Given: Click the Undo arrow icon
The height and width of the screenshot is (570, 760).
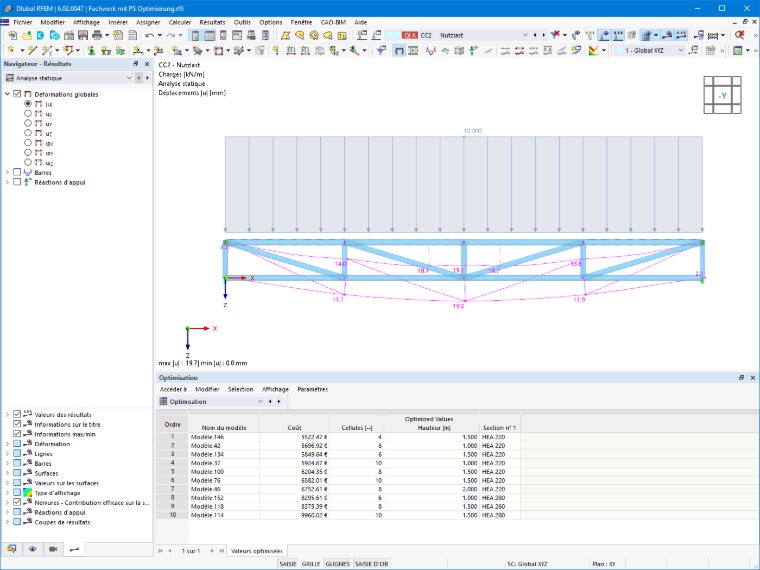Looking at the screenshot, I should [149, 35].
